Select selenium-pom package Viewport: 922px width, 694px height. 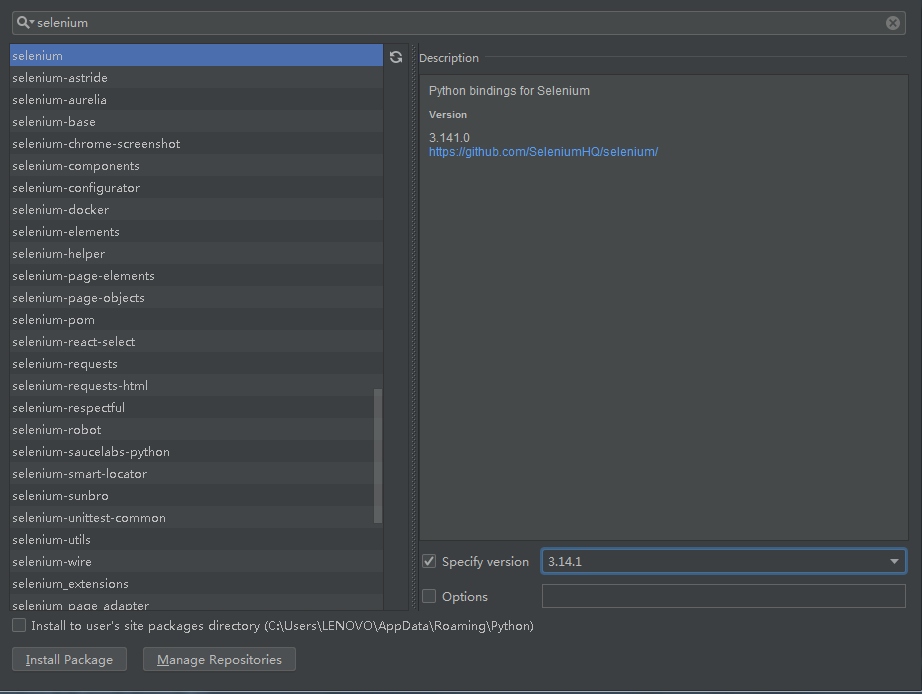196,320
